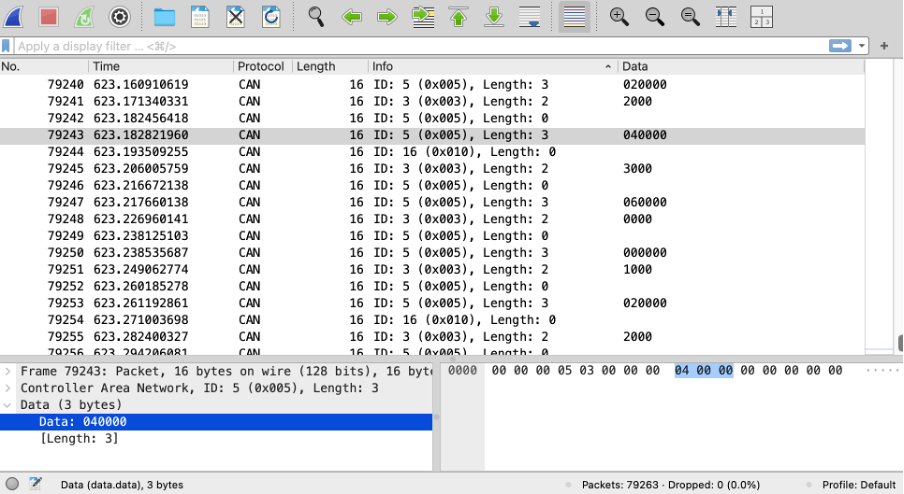Click time 623.249062774 cell
This screenshot has width=904, height=494.
[x=141, y=269]
